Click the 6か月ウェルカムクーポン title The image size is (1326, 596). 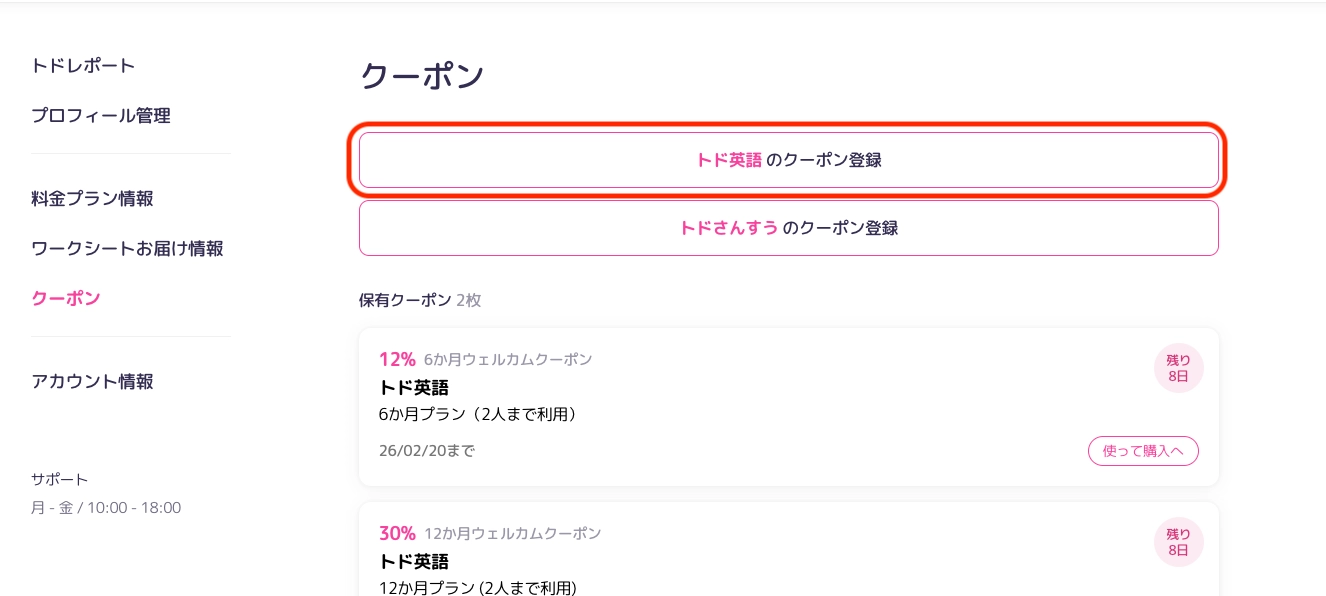pyautogui.click(x=507, y=360)
